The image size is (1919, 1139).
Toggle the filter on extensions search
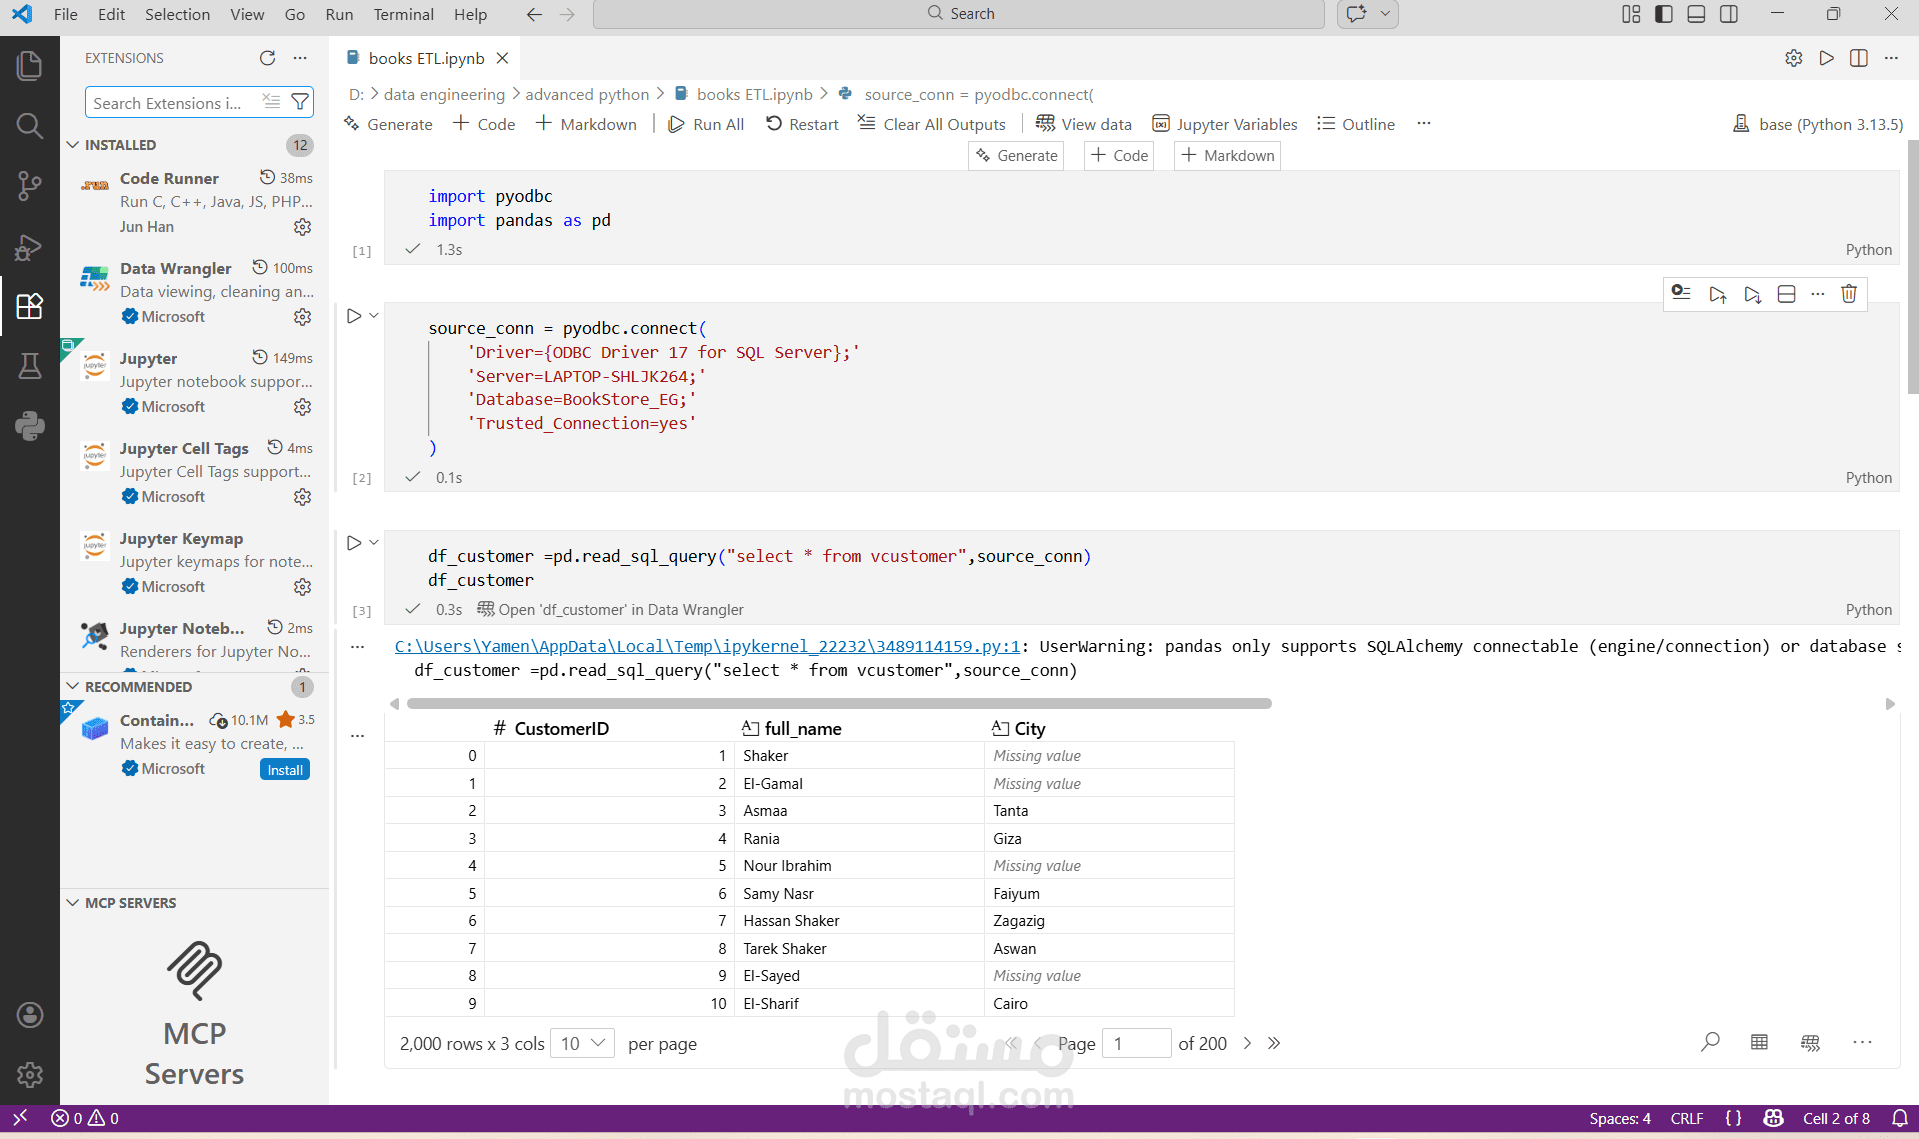coord(299,101)
